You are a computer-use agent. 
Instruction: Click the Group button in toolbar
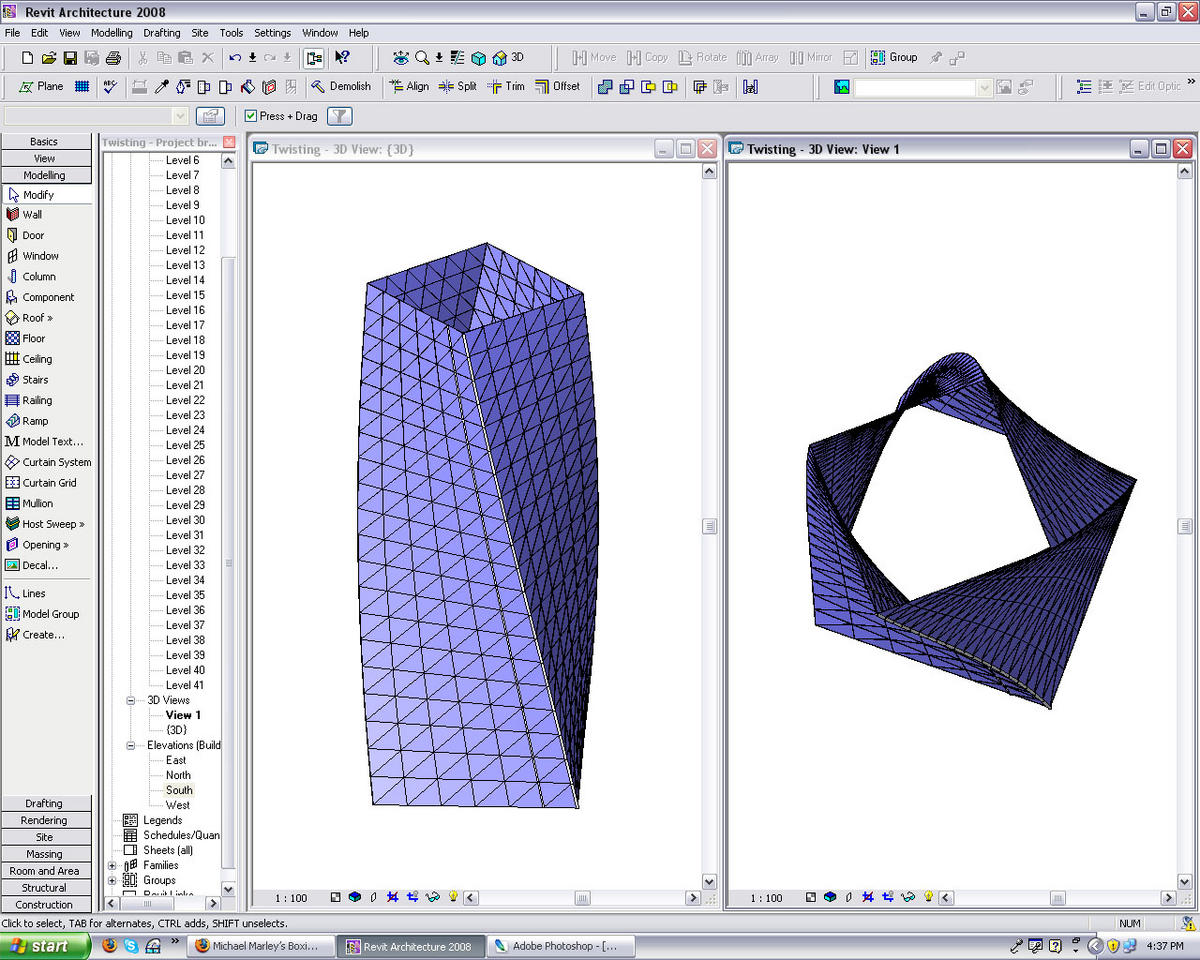click(894, 58)
